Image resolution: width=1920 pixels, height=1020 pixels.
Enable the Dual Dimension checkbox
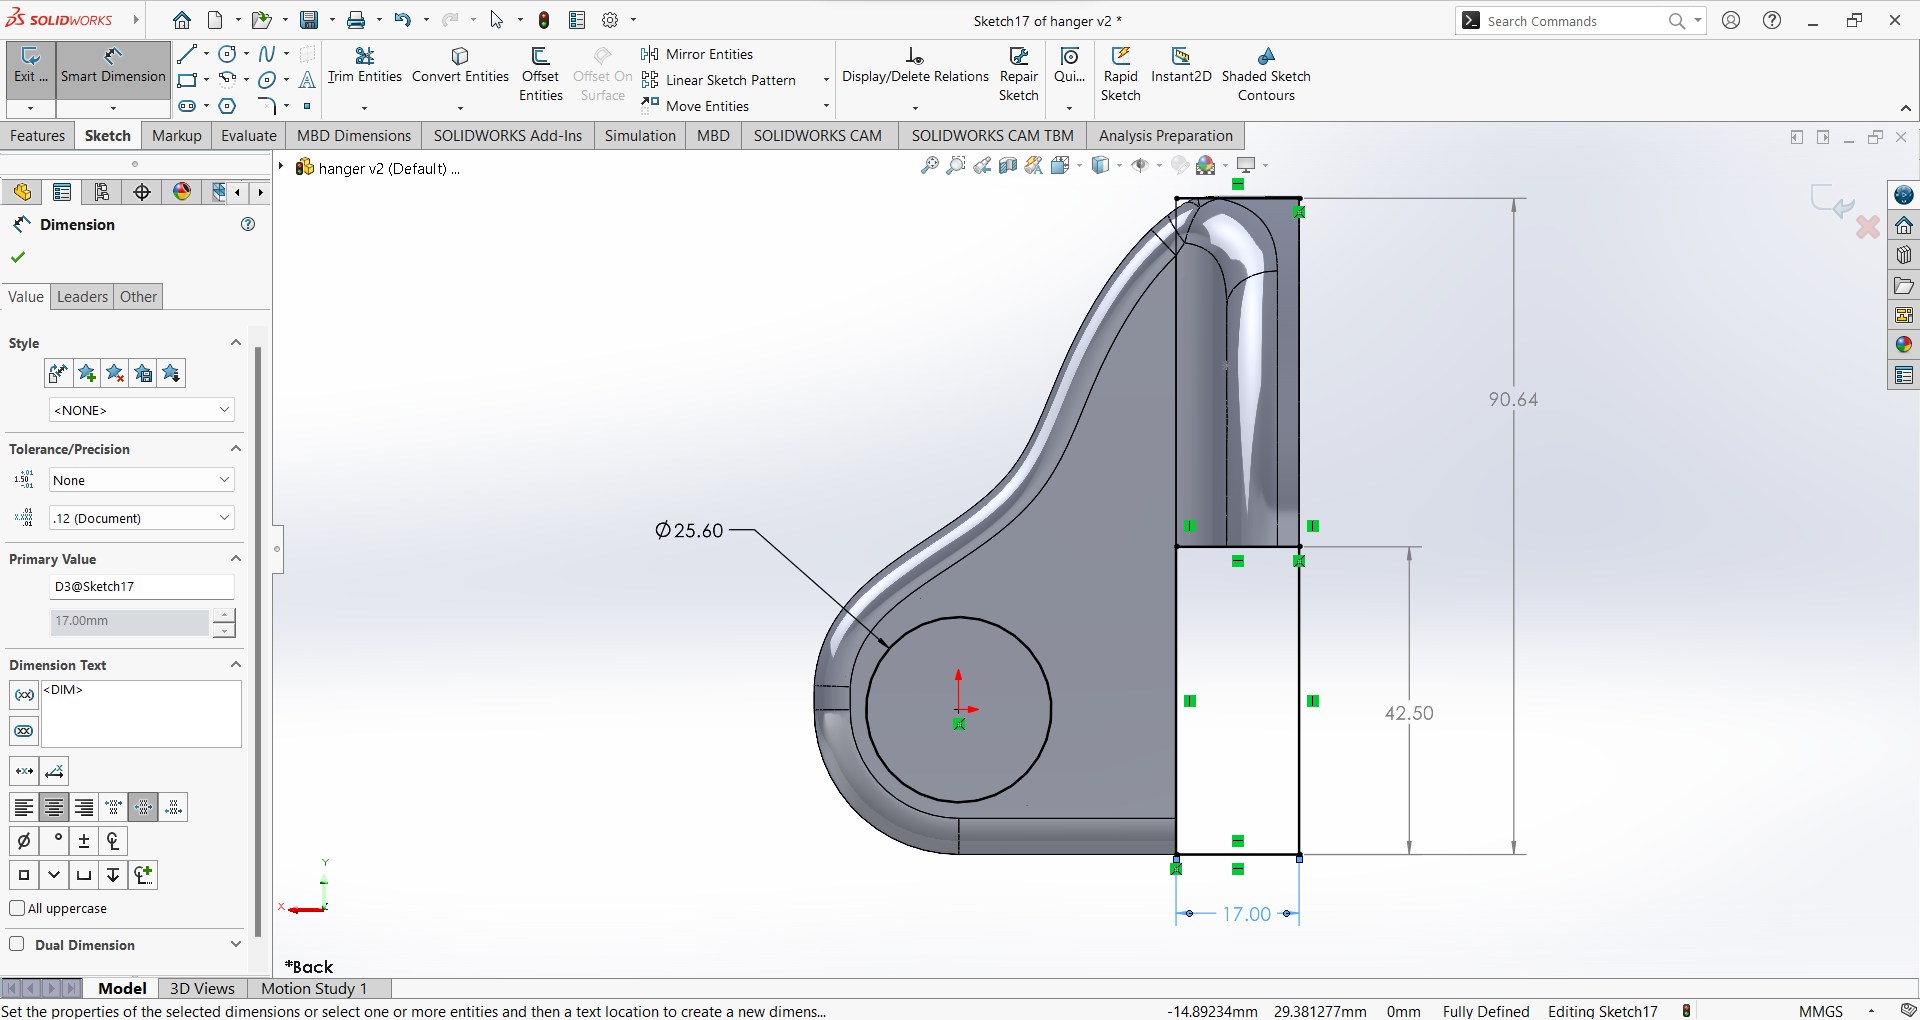(17, 944)
